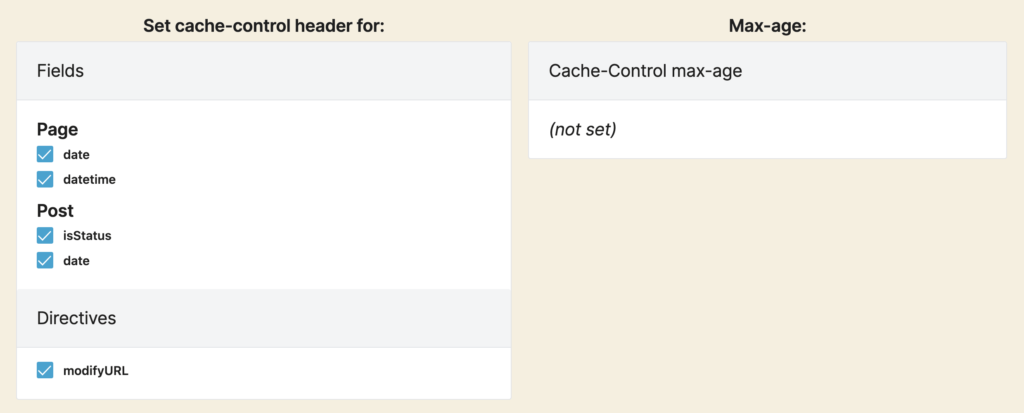Click the isStatus field label

point(88,236)
